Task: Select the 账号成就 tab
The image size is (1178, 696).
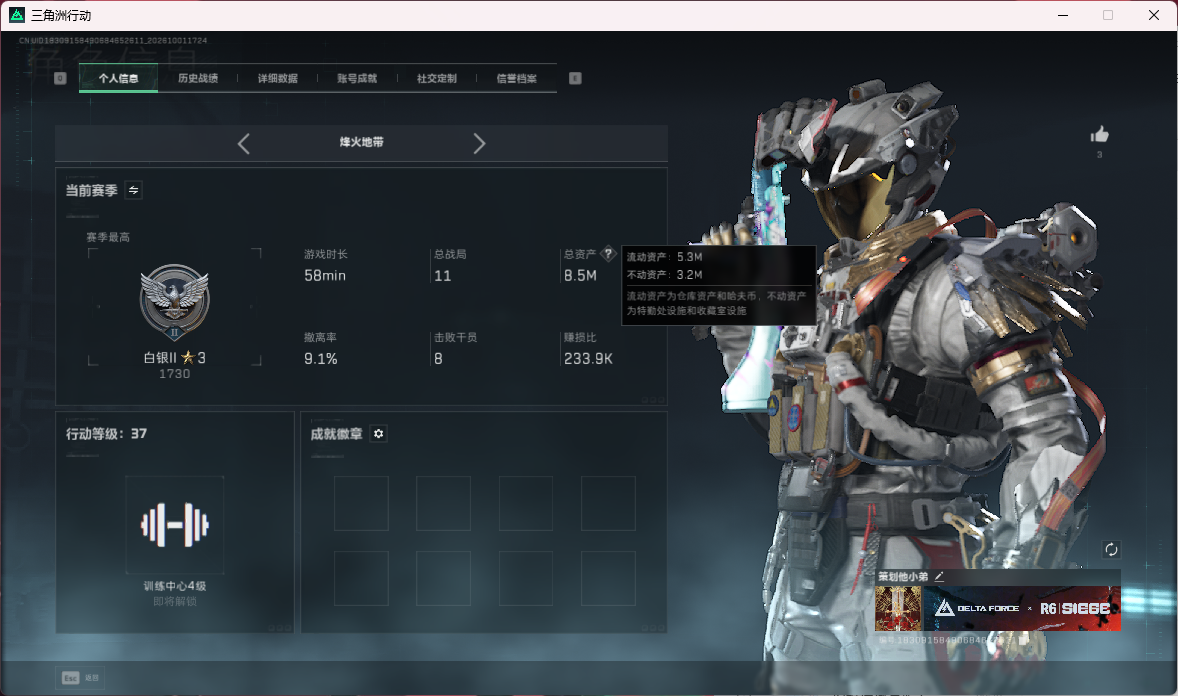Action: (357, 78)
